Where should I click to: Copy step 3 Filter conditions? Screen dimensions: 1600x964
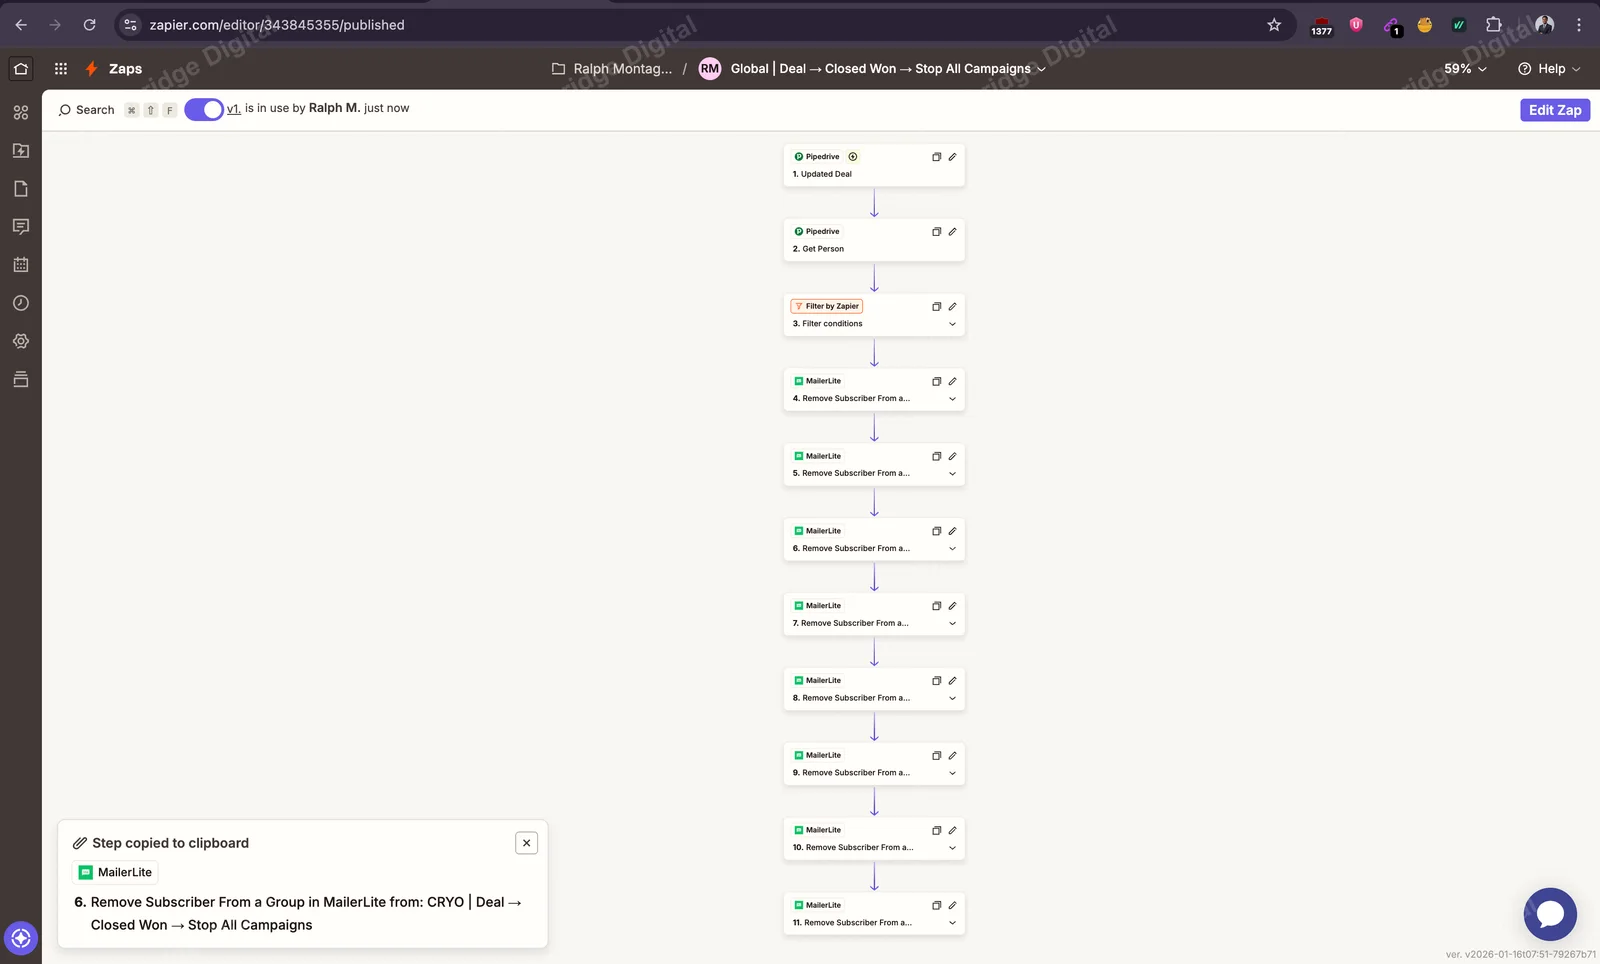[x=937, y=307]
